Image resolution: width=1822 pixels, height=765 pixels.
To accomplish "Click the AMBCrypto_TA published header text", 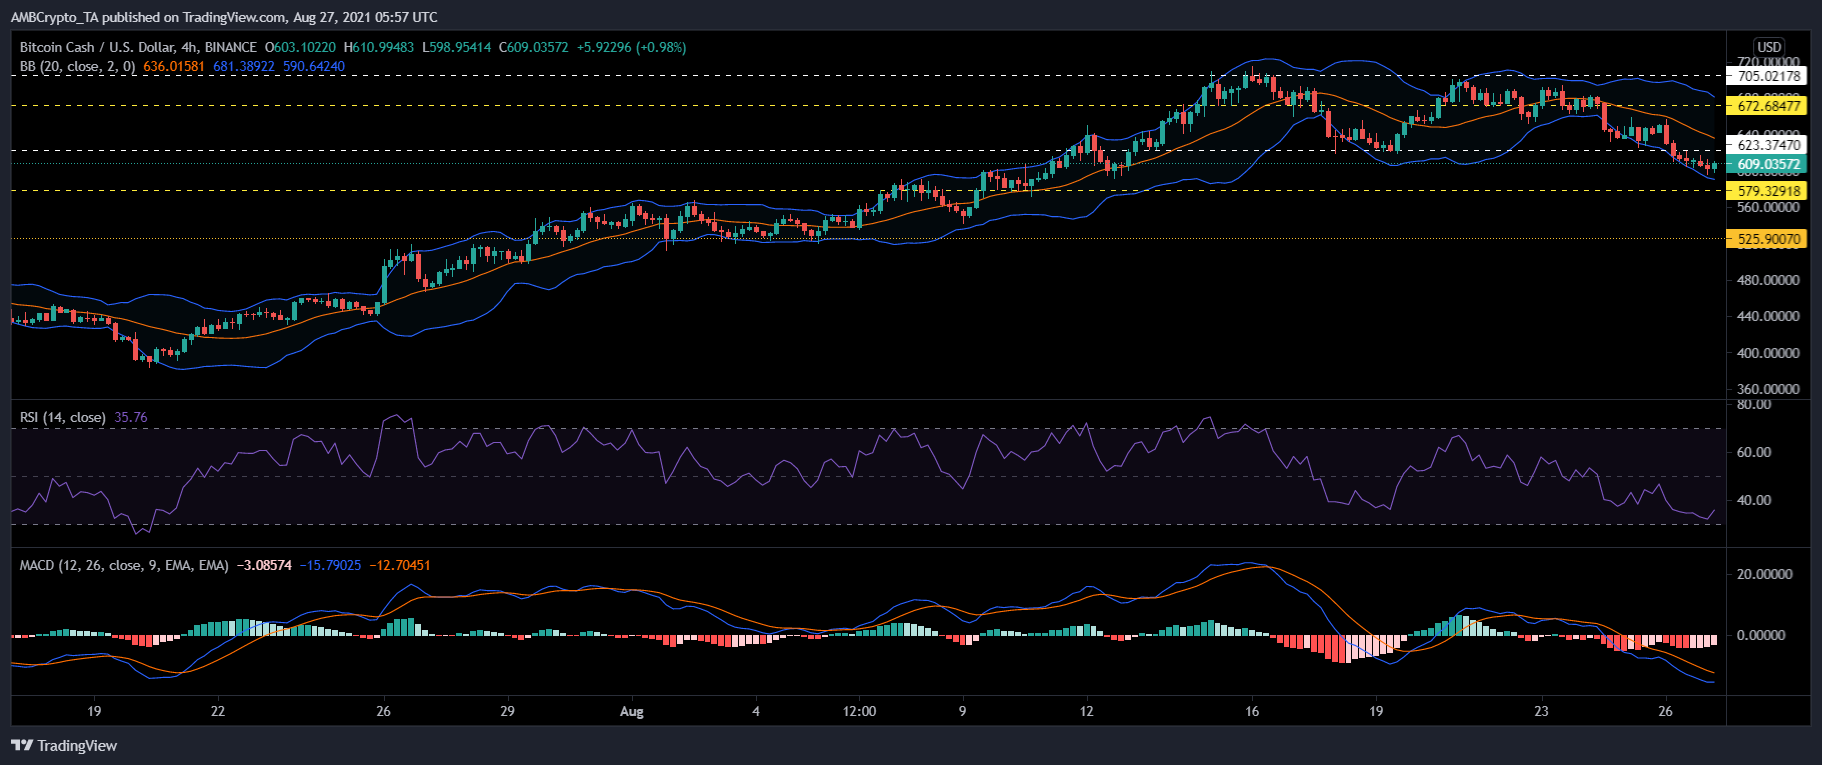I will tap(224, 17).
